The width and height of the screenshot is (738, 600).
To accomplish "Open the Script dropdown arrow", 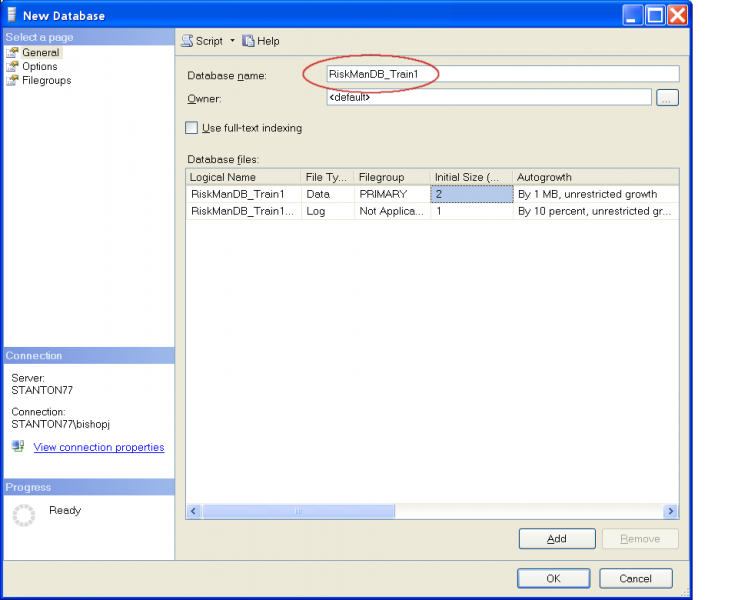I will pos(233,41).
